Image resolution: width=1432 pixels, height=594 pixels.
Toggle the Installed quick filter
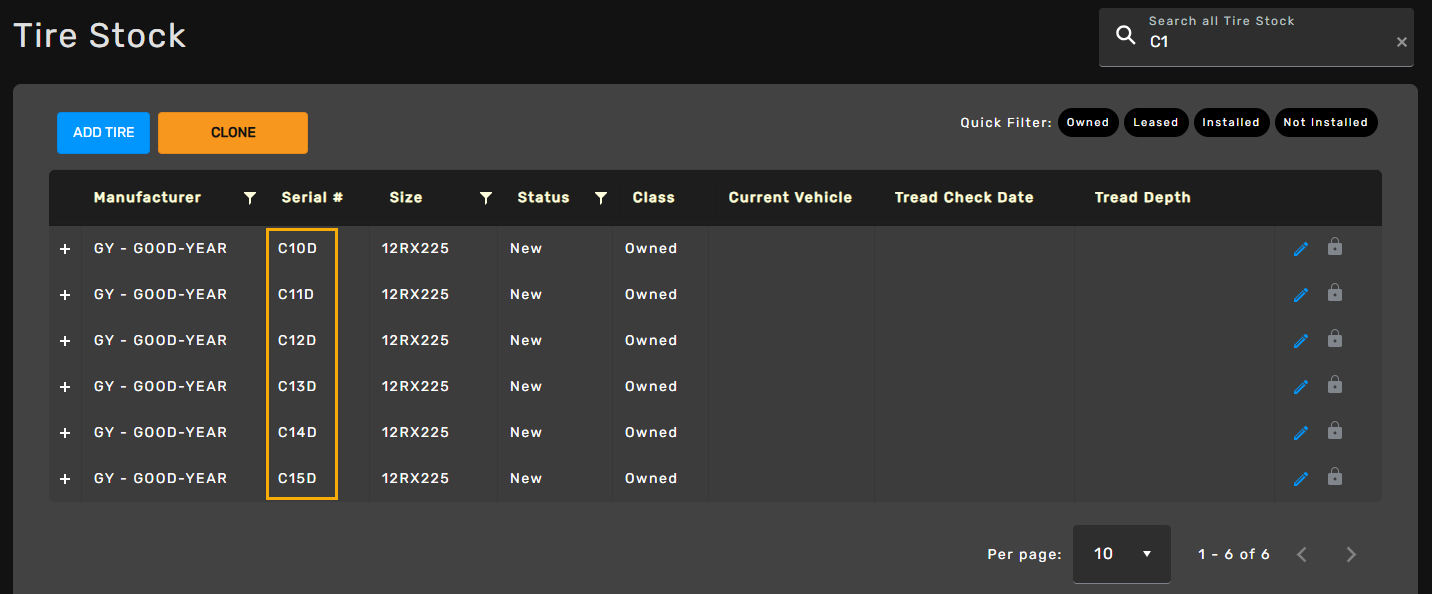(1230, 122)
